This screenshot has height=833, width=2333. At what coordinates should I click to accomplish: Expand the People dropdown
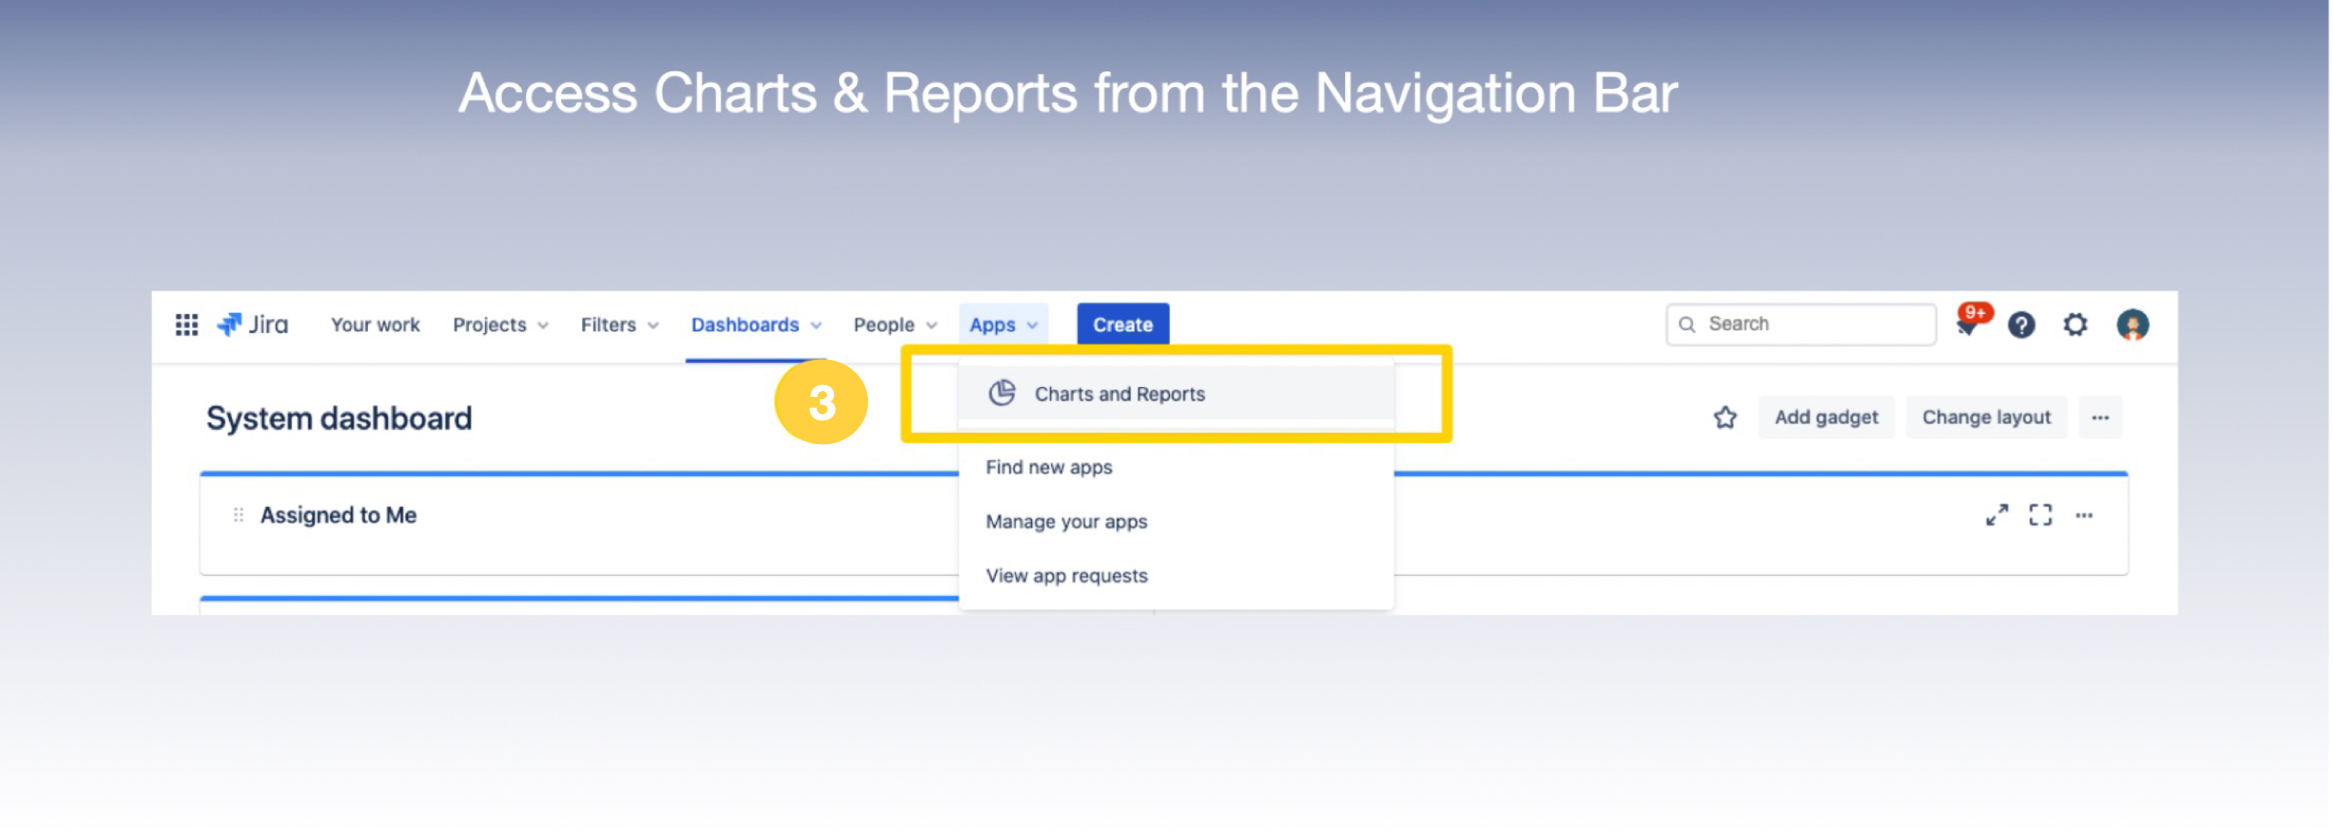click(894, 325)
